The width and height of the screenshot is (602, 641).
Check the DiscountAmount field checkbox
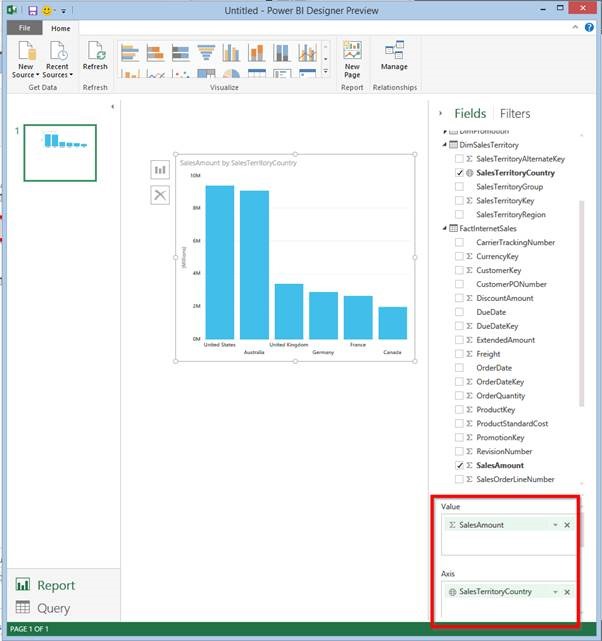pos(459,298)
